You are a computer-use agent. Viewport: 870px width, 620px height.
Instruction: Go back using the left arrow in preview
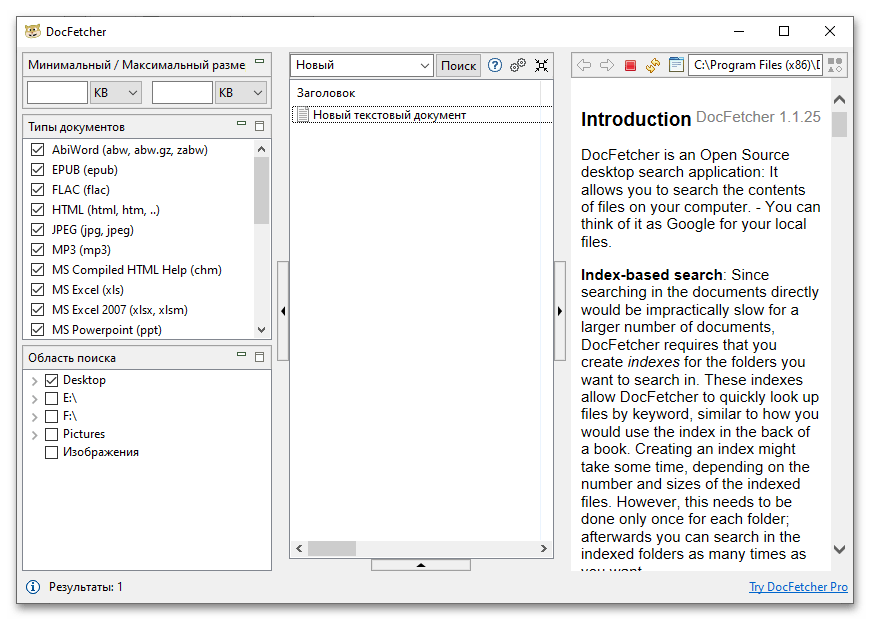click(585, 65)
